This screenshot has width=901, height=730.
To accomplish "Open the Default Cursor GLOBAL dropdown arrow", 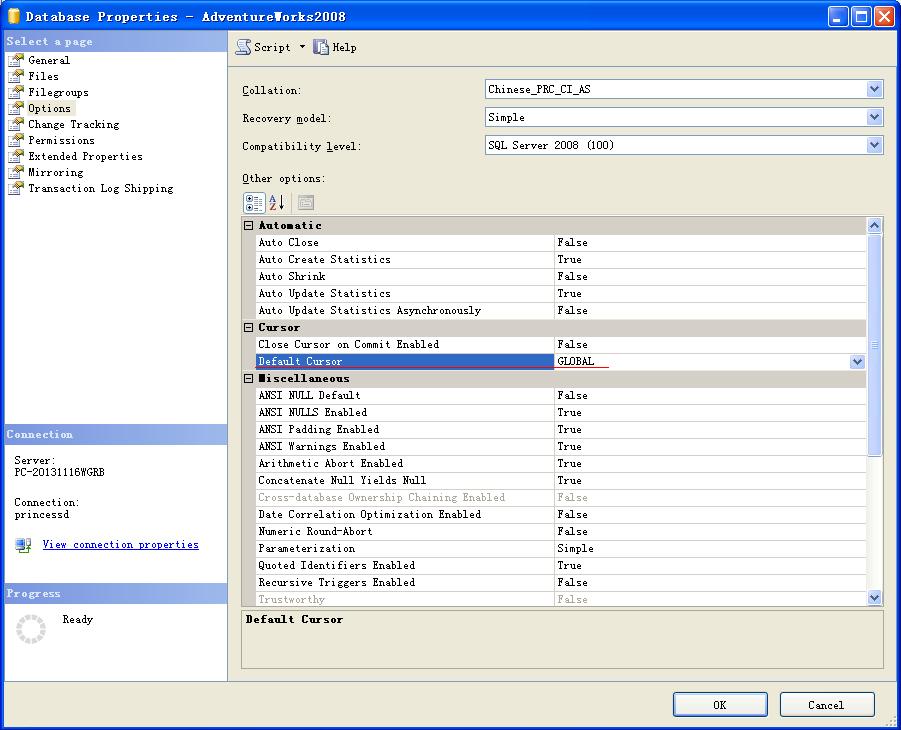I will coord(857,362).
